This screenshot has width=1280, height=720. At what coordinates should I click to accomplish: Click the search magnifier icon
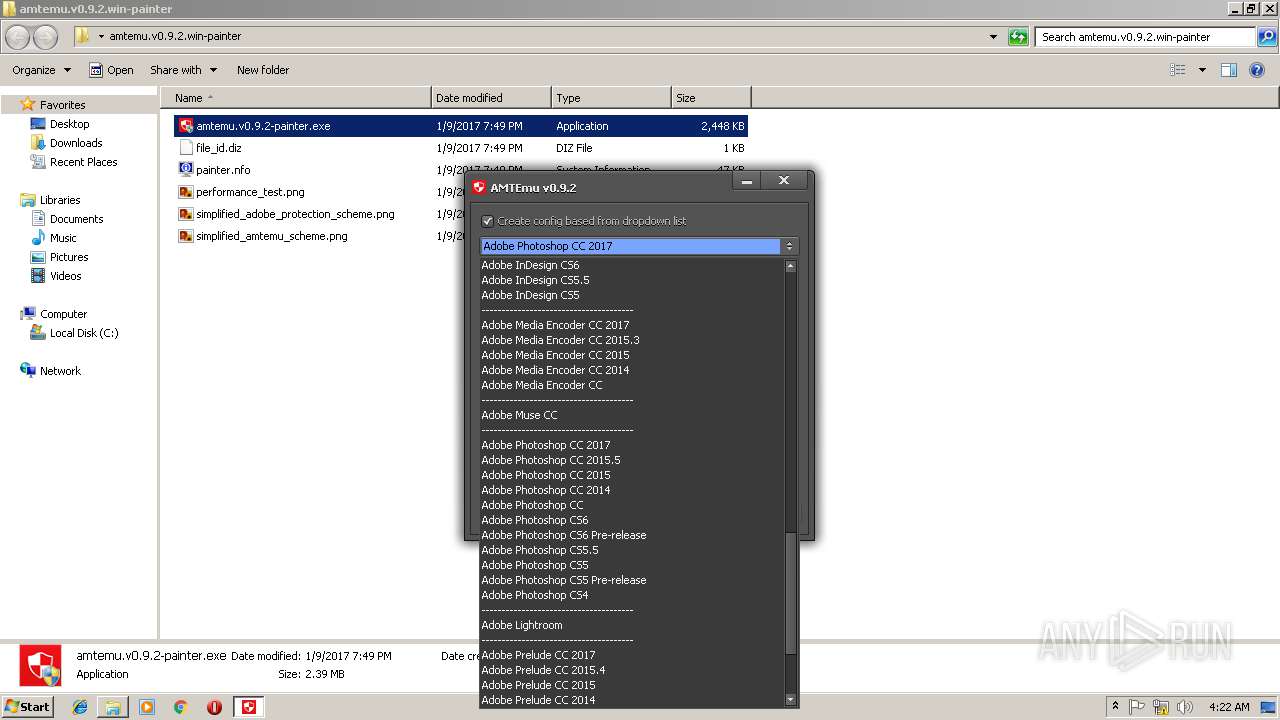point(1266,37)
